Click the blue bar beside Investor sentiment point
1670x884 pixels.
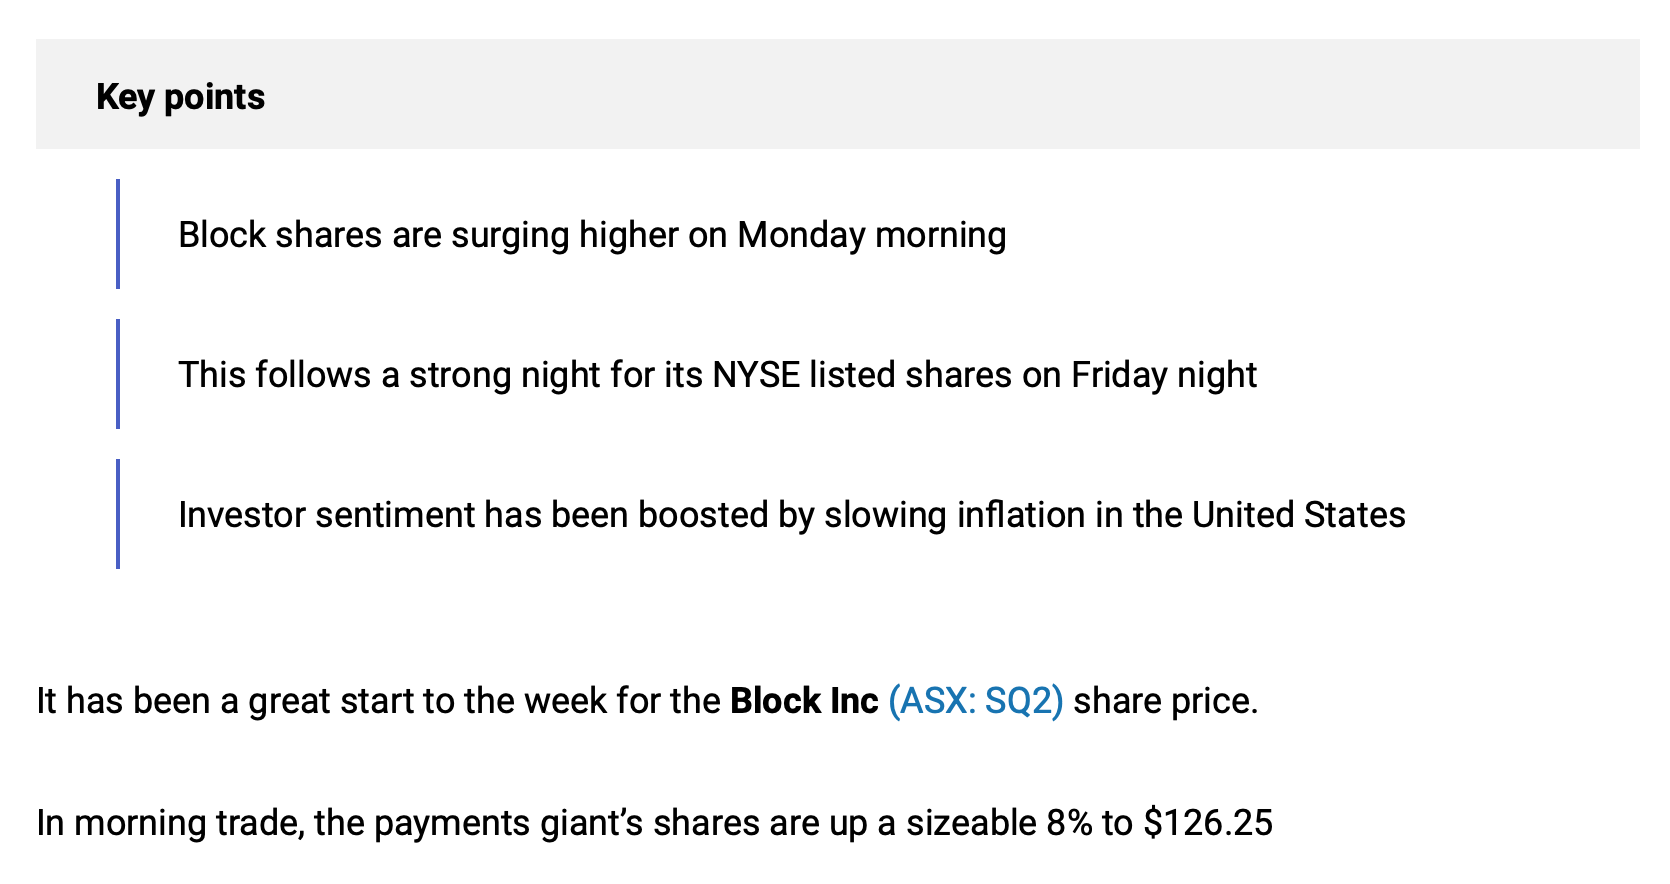[118, 514]
